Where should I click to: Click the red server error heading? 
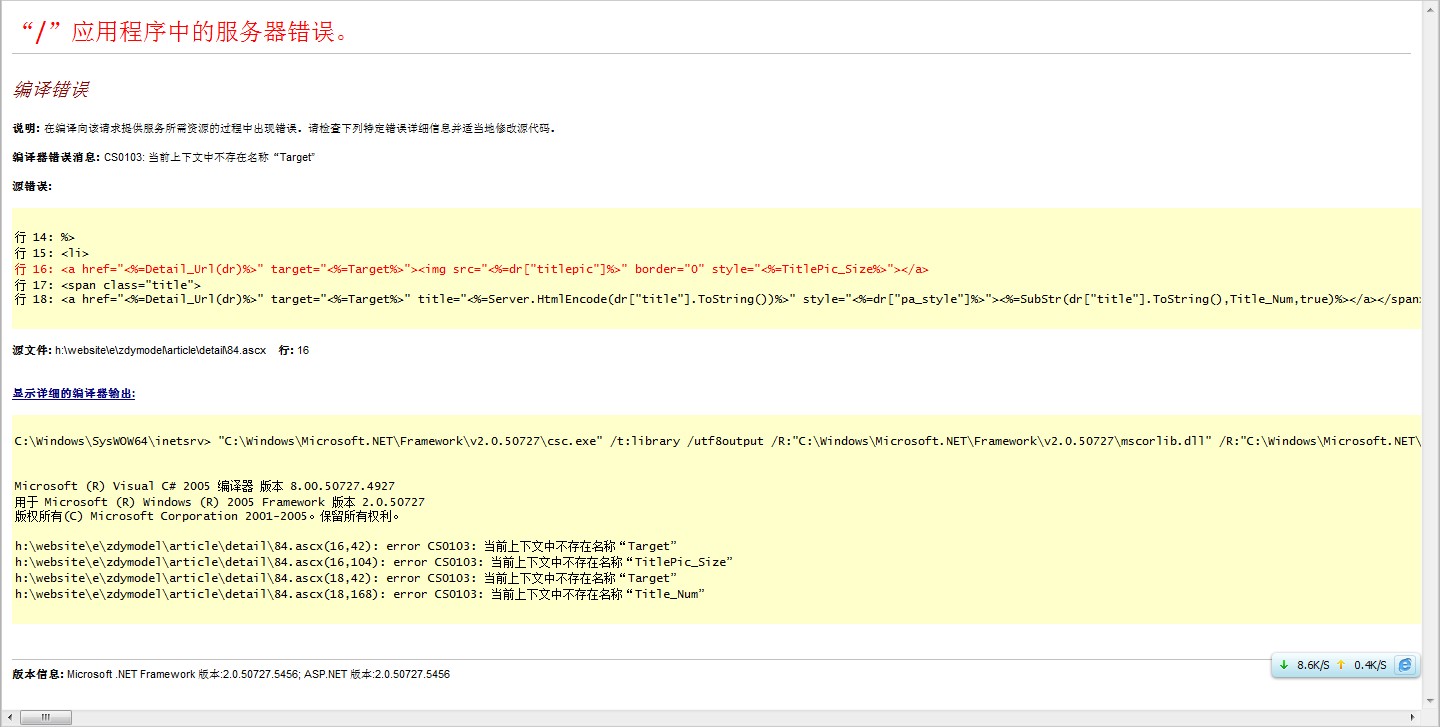(184, 31)
